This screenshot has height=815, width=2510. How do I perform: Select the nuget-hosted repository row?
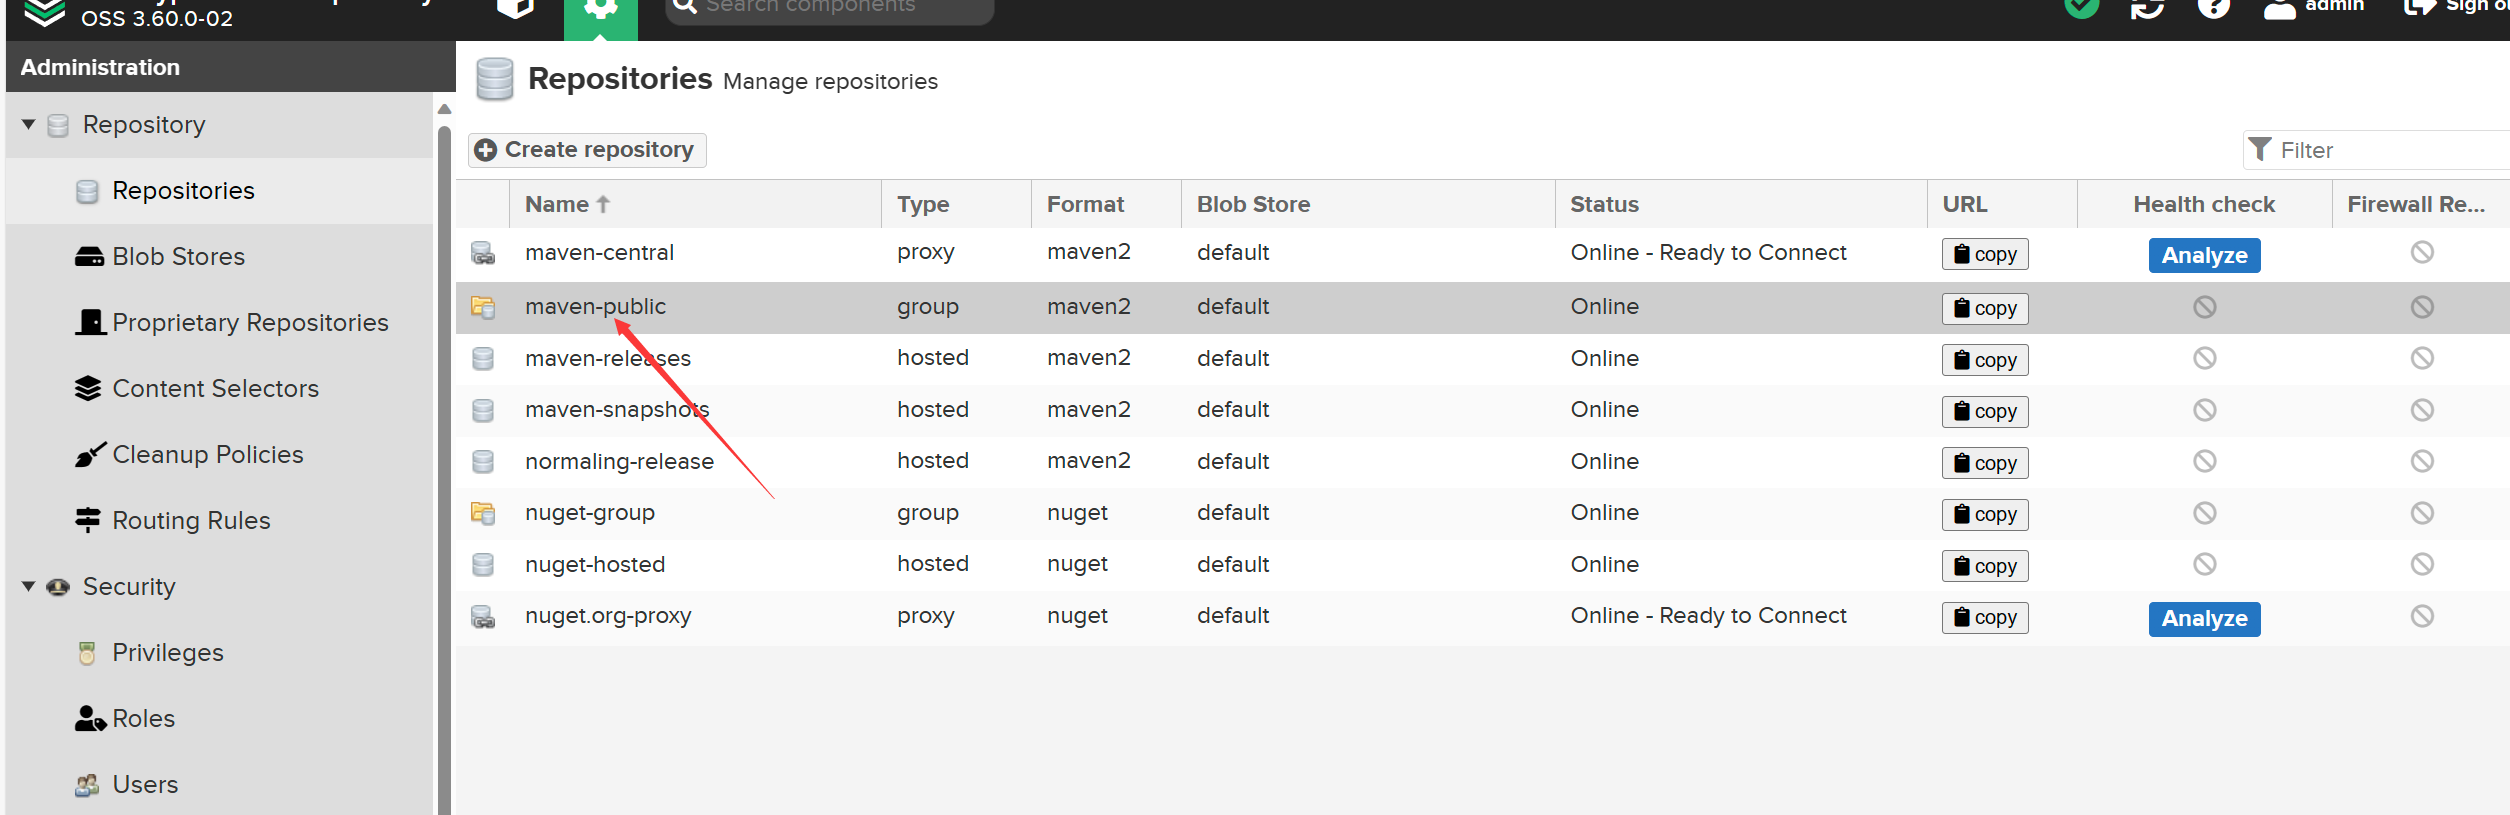coord(595,565)
